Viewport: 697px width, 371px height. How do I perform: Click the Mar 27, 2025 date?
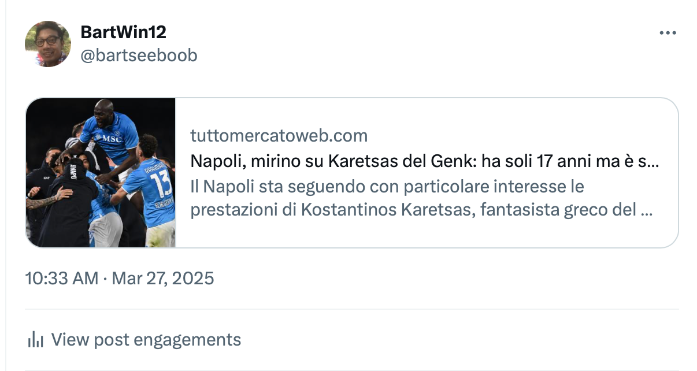click(x=163, y=279)
